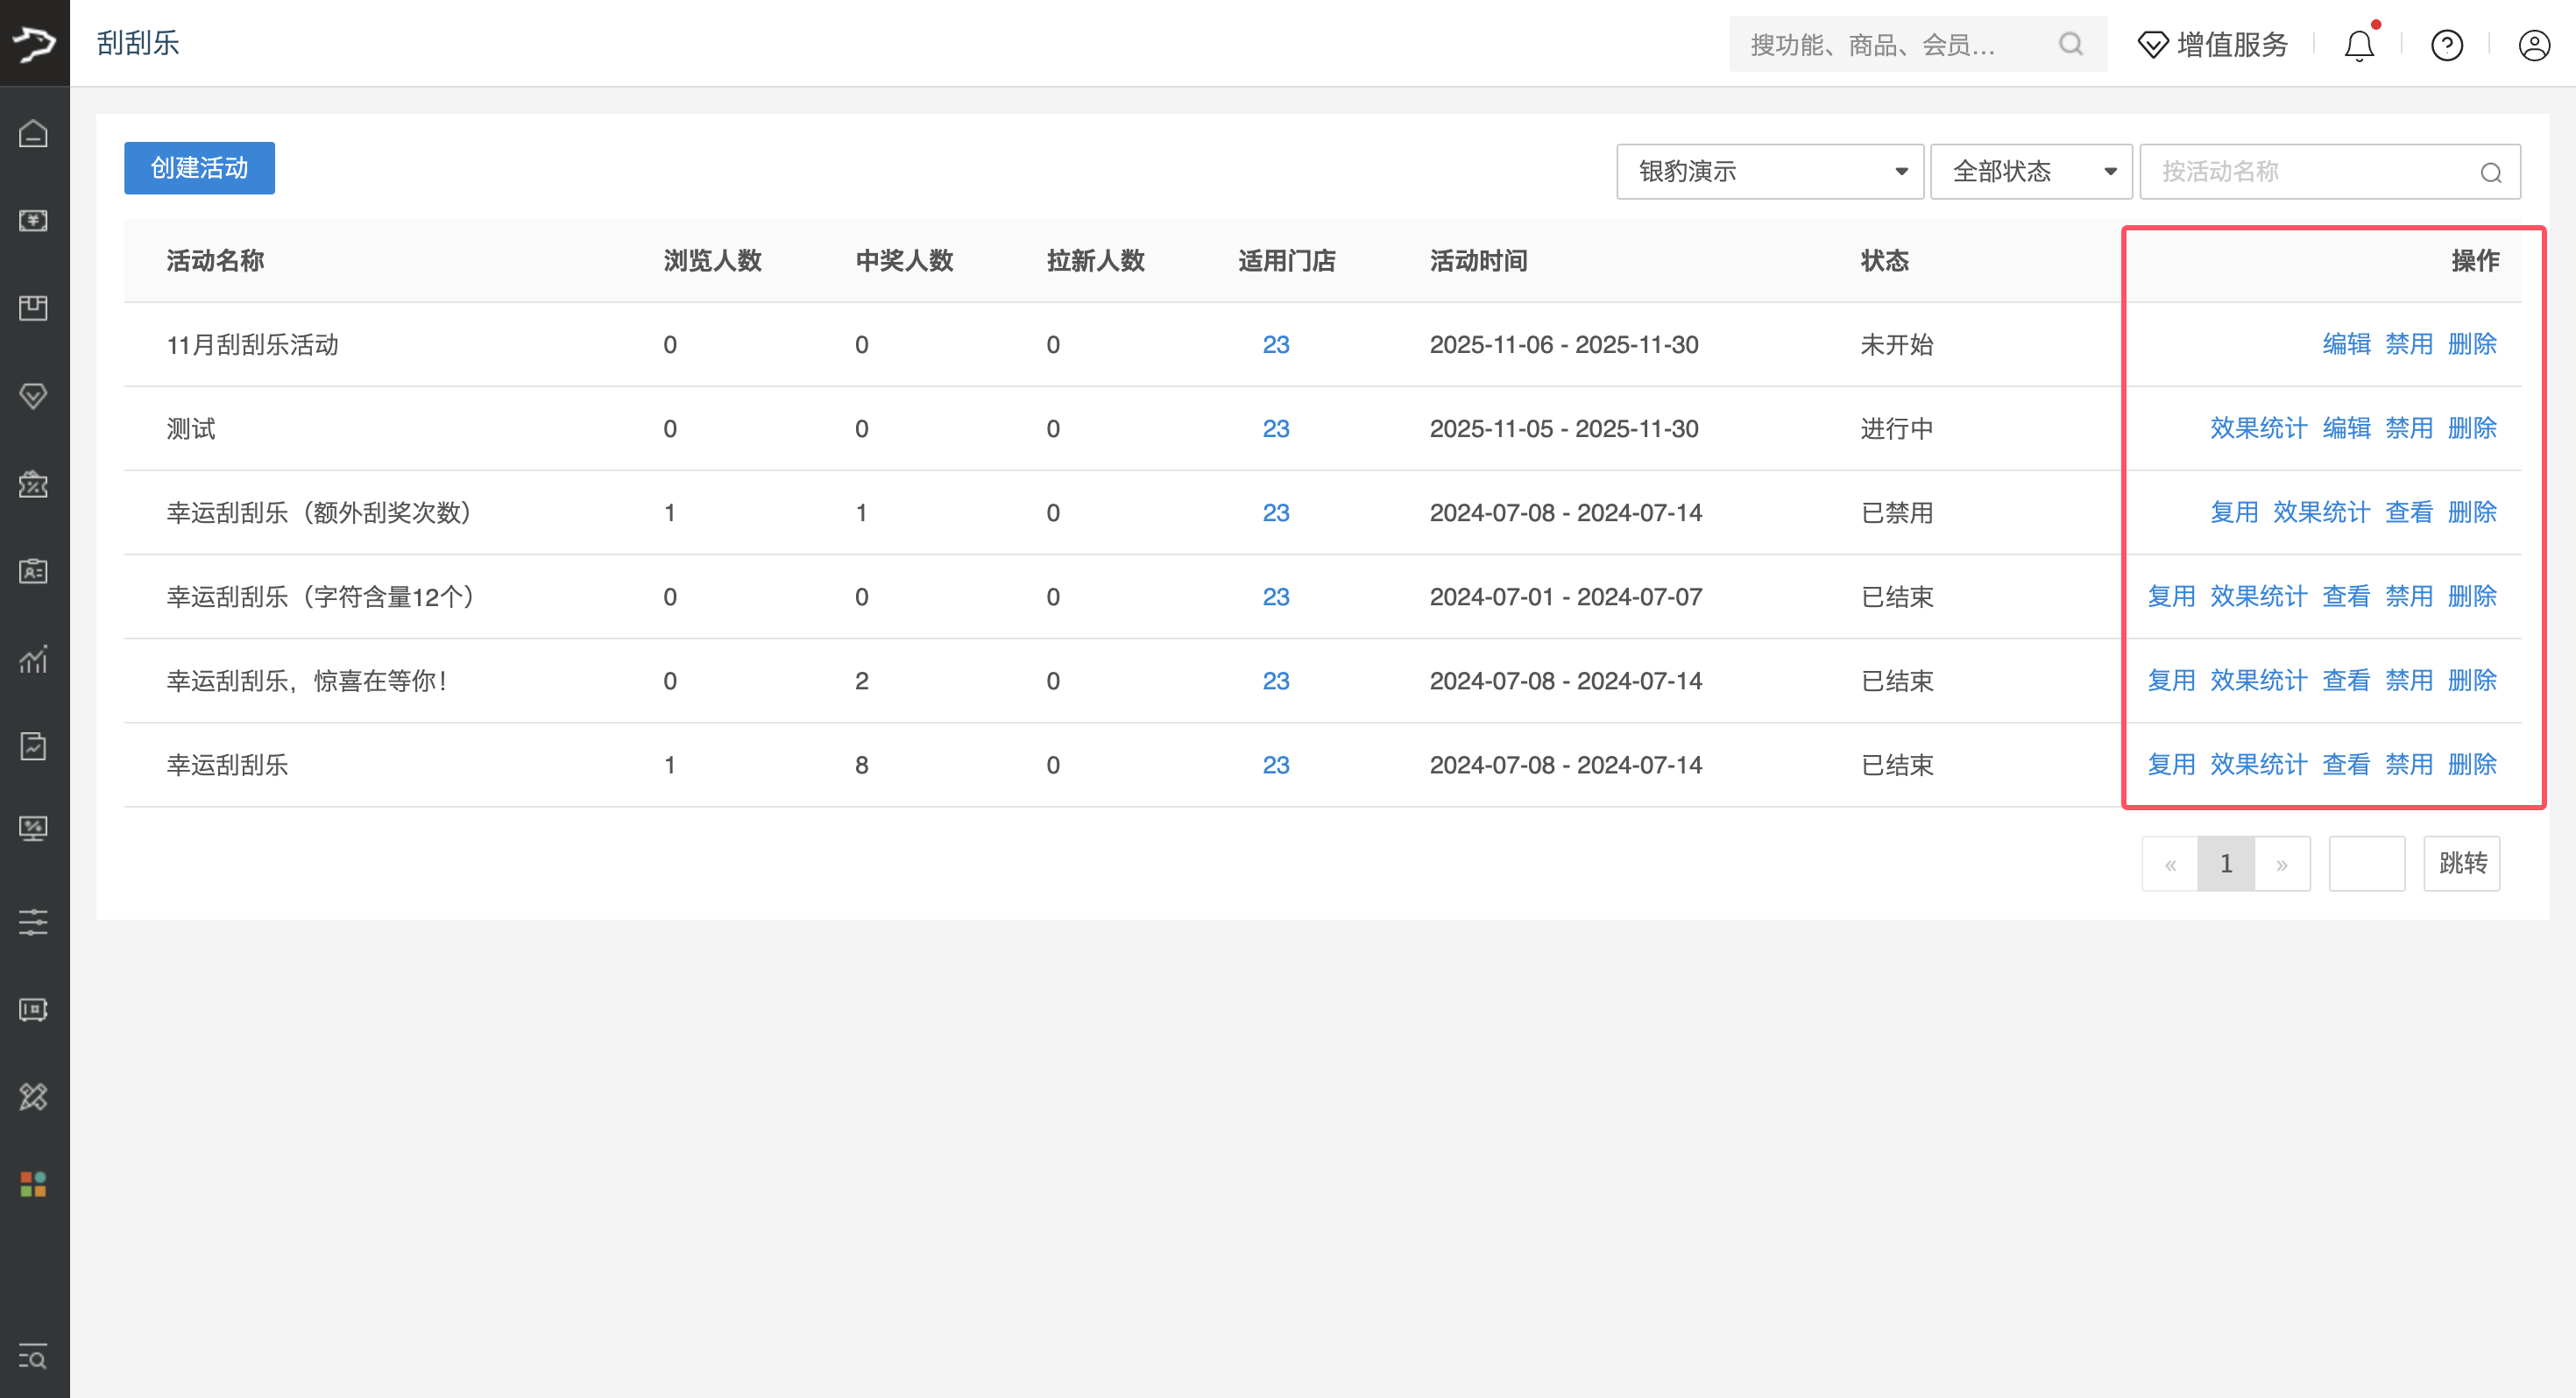Go to next page with » arrow
The image size is (2576, 1398).
pos(2281,864)
